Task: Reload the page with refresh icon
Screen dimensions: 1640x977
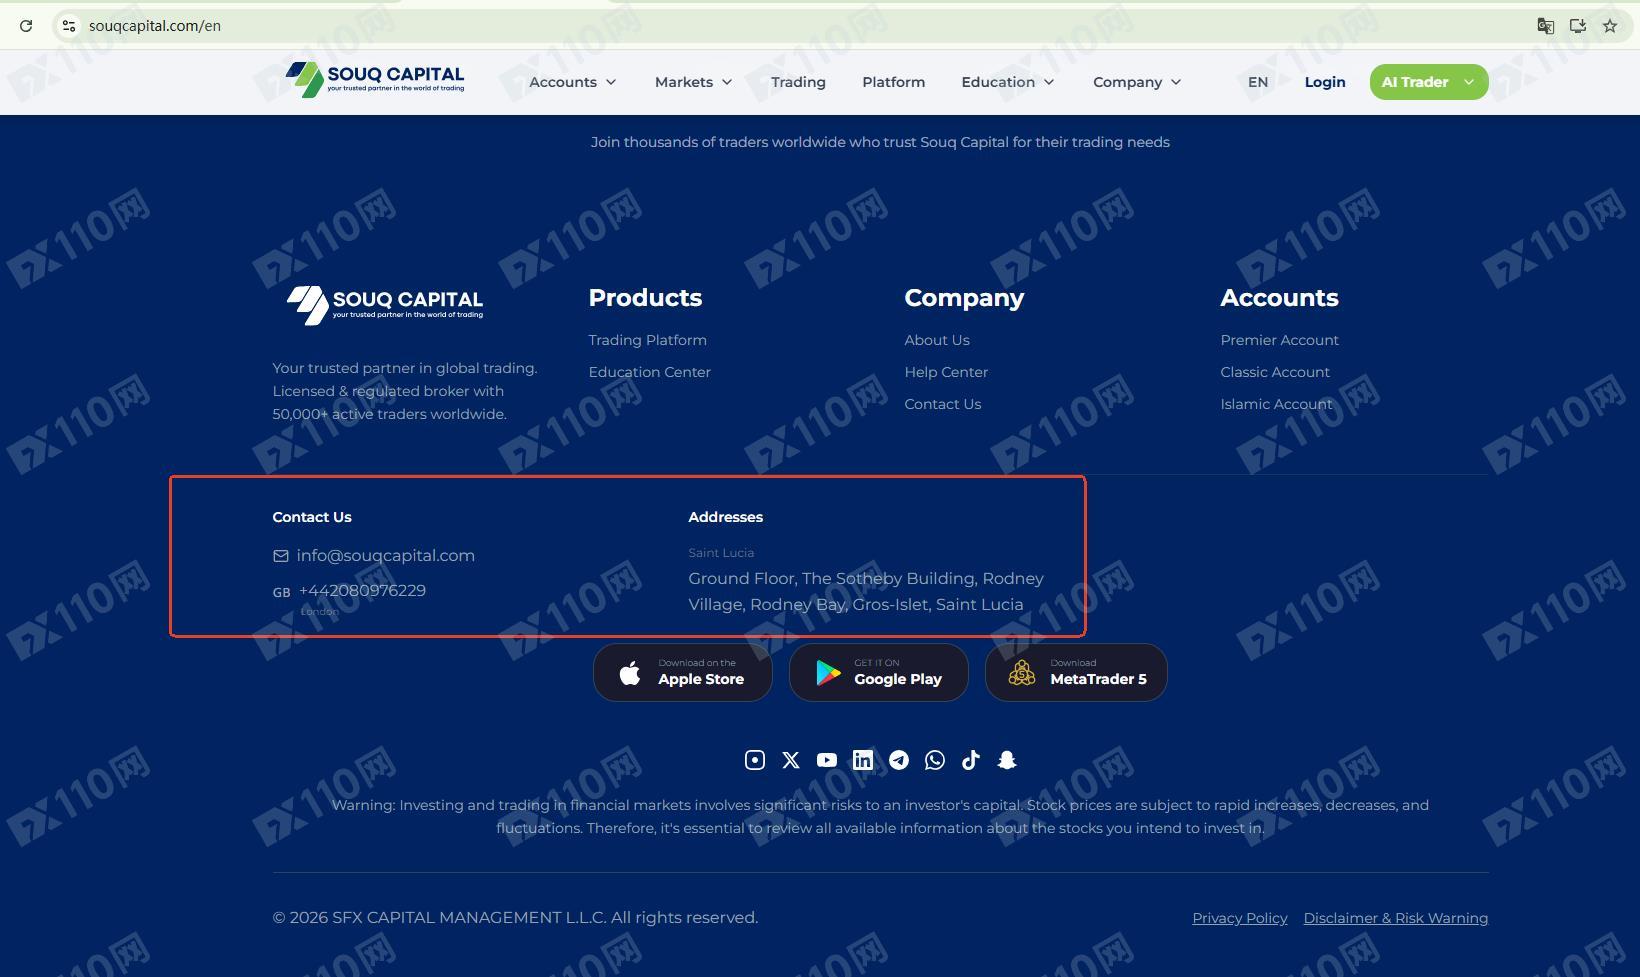Action: (x=26, y=26)
